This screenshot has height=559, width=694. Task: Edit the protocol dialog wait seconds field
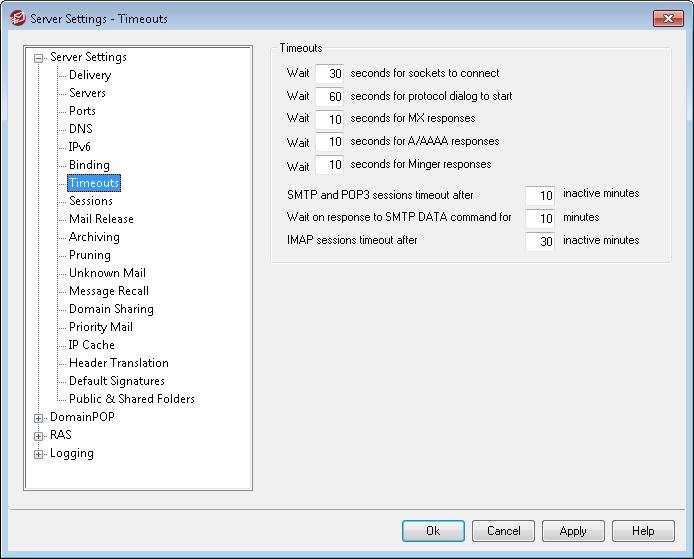pos(329,96)
